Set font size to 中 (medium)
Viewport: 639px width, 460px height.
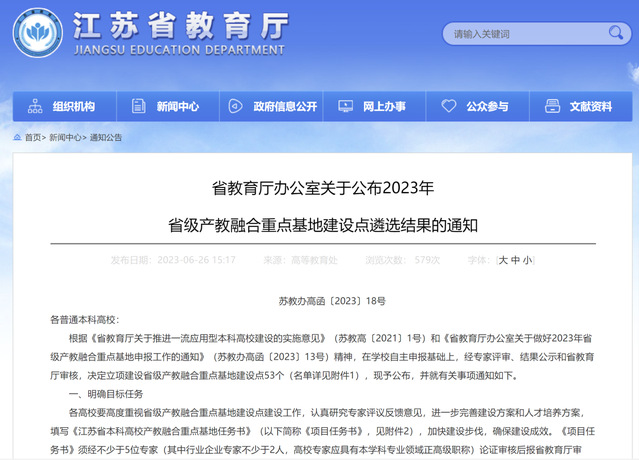[x=515, y=260]
